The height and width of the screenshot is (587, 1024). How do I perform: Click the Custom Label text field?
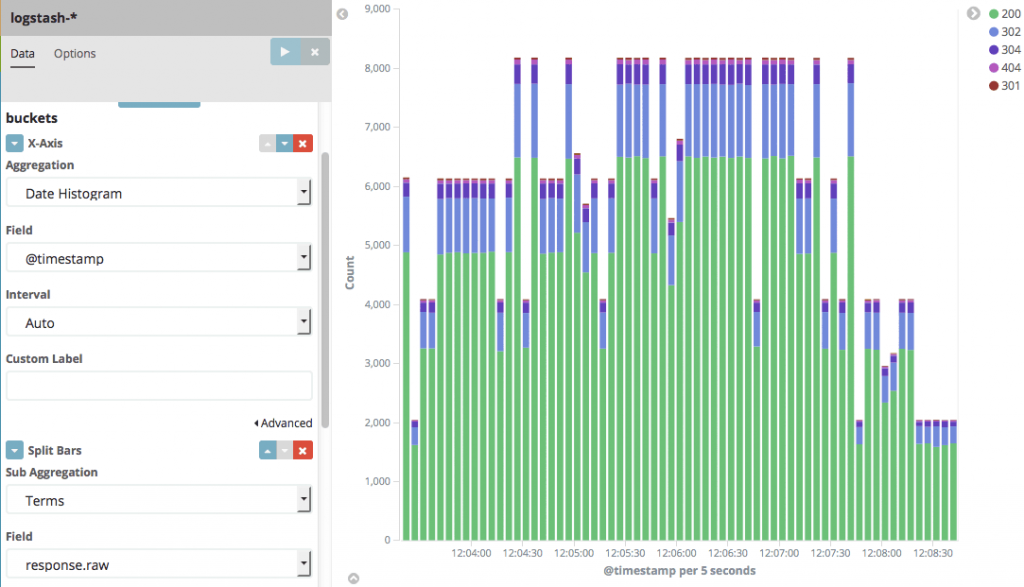click(x=160, y=386)
